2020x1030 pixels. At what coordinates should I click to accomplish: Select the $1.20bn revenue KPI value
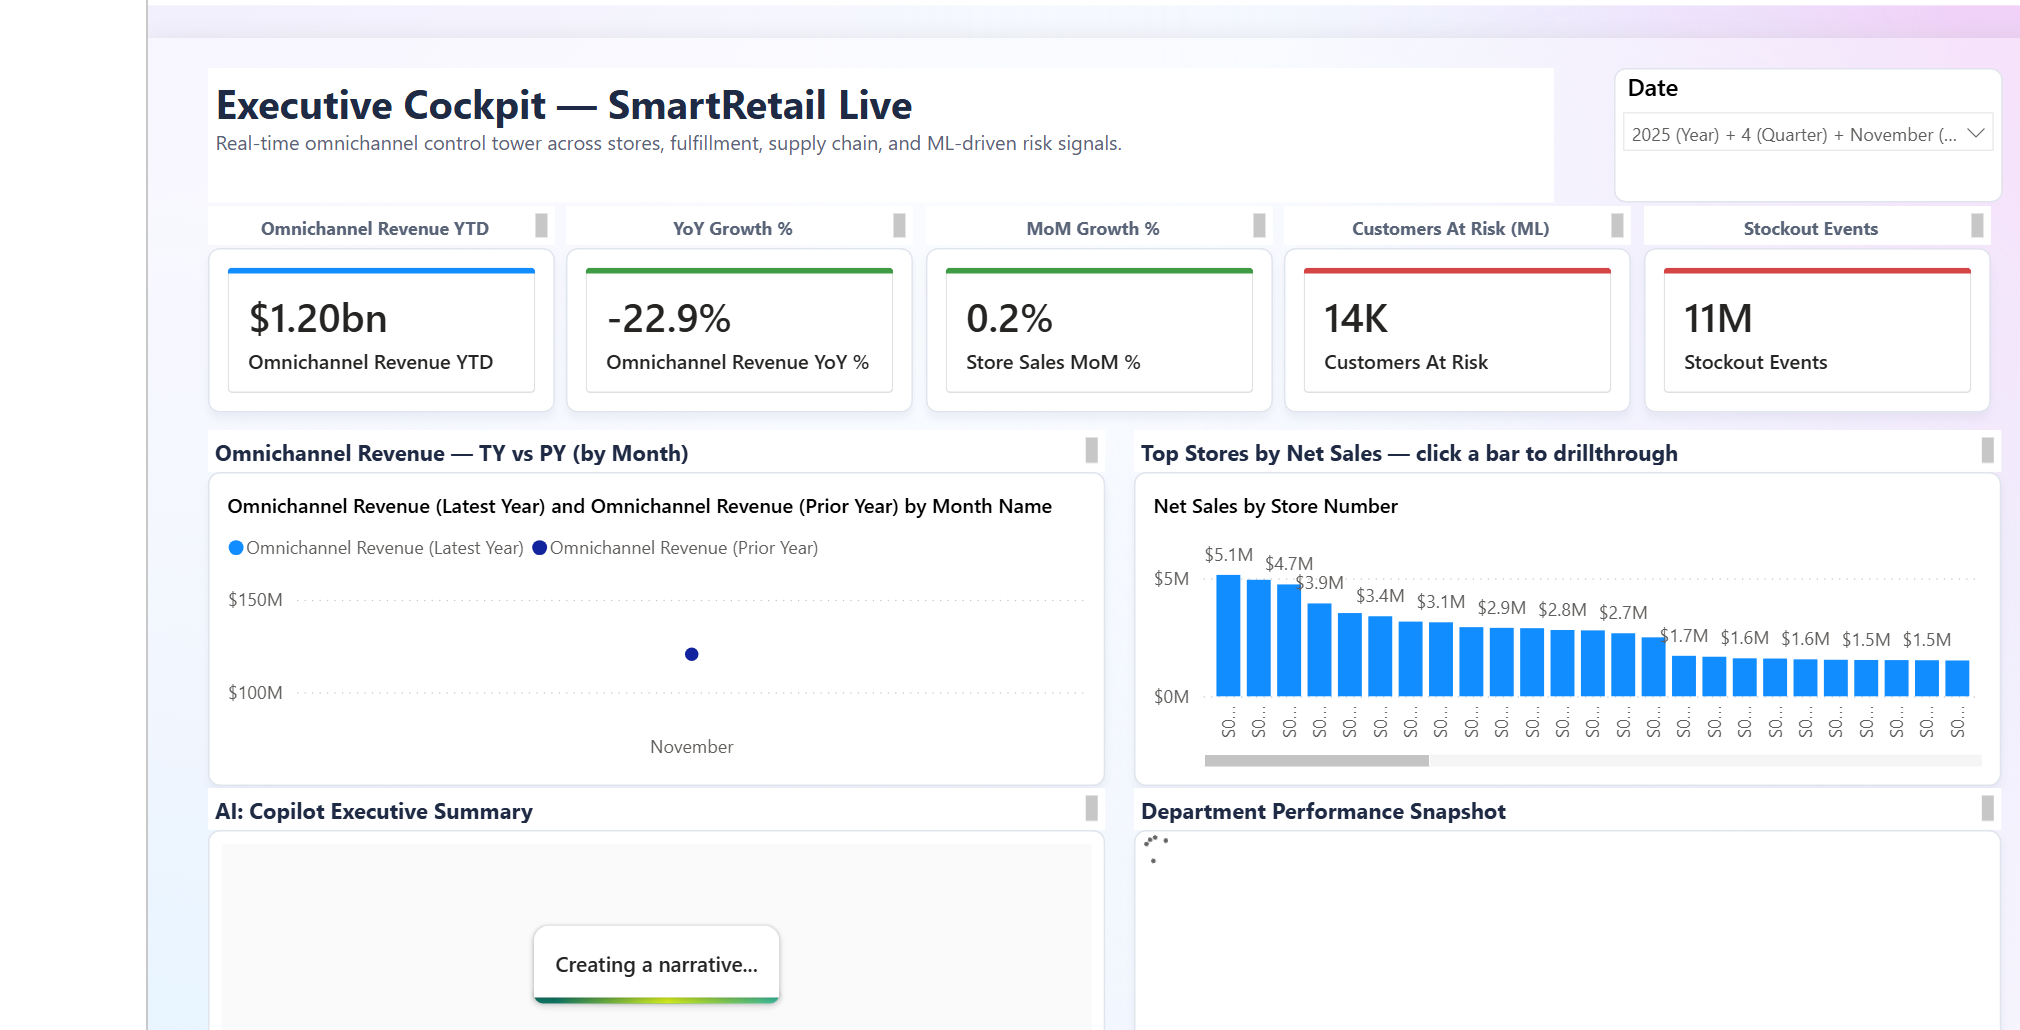click(318, 319)
